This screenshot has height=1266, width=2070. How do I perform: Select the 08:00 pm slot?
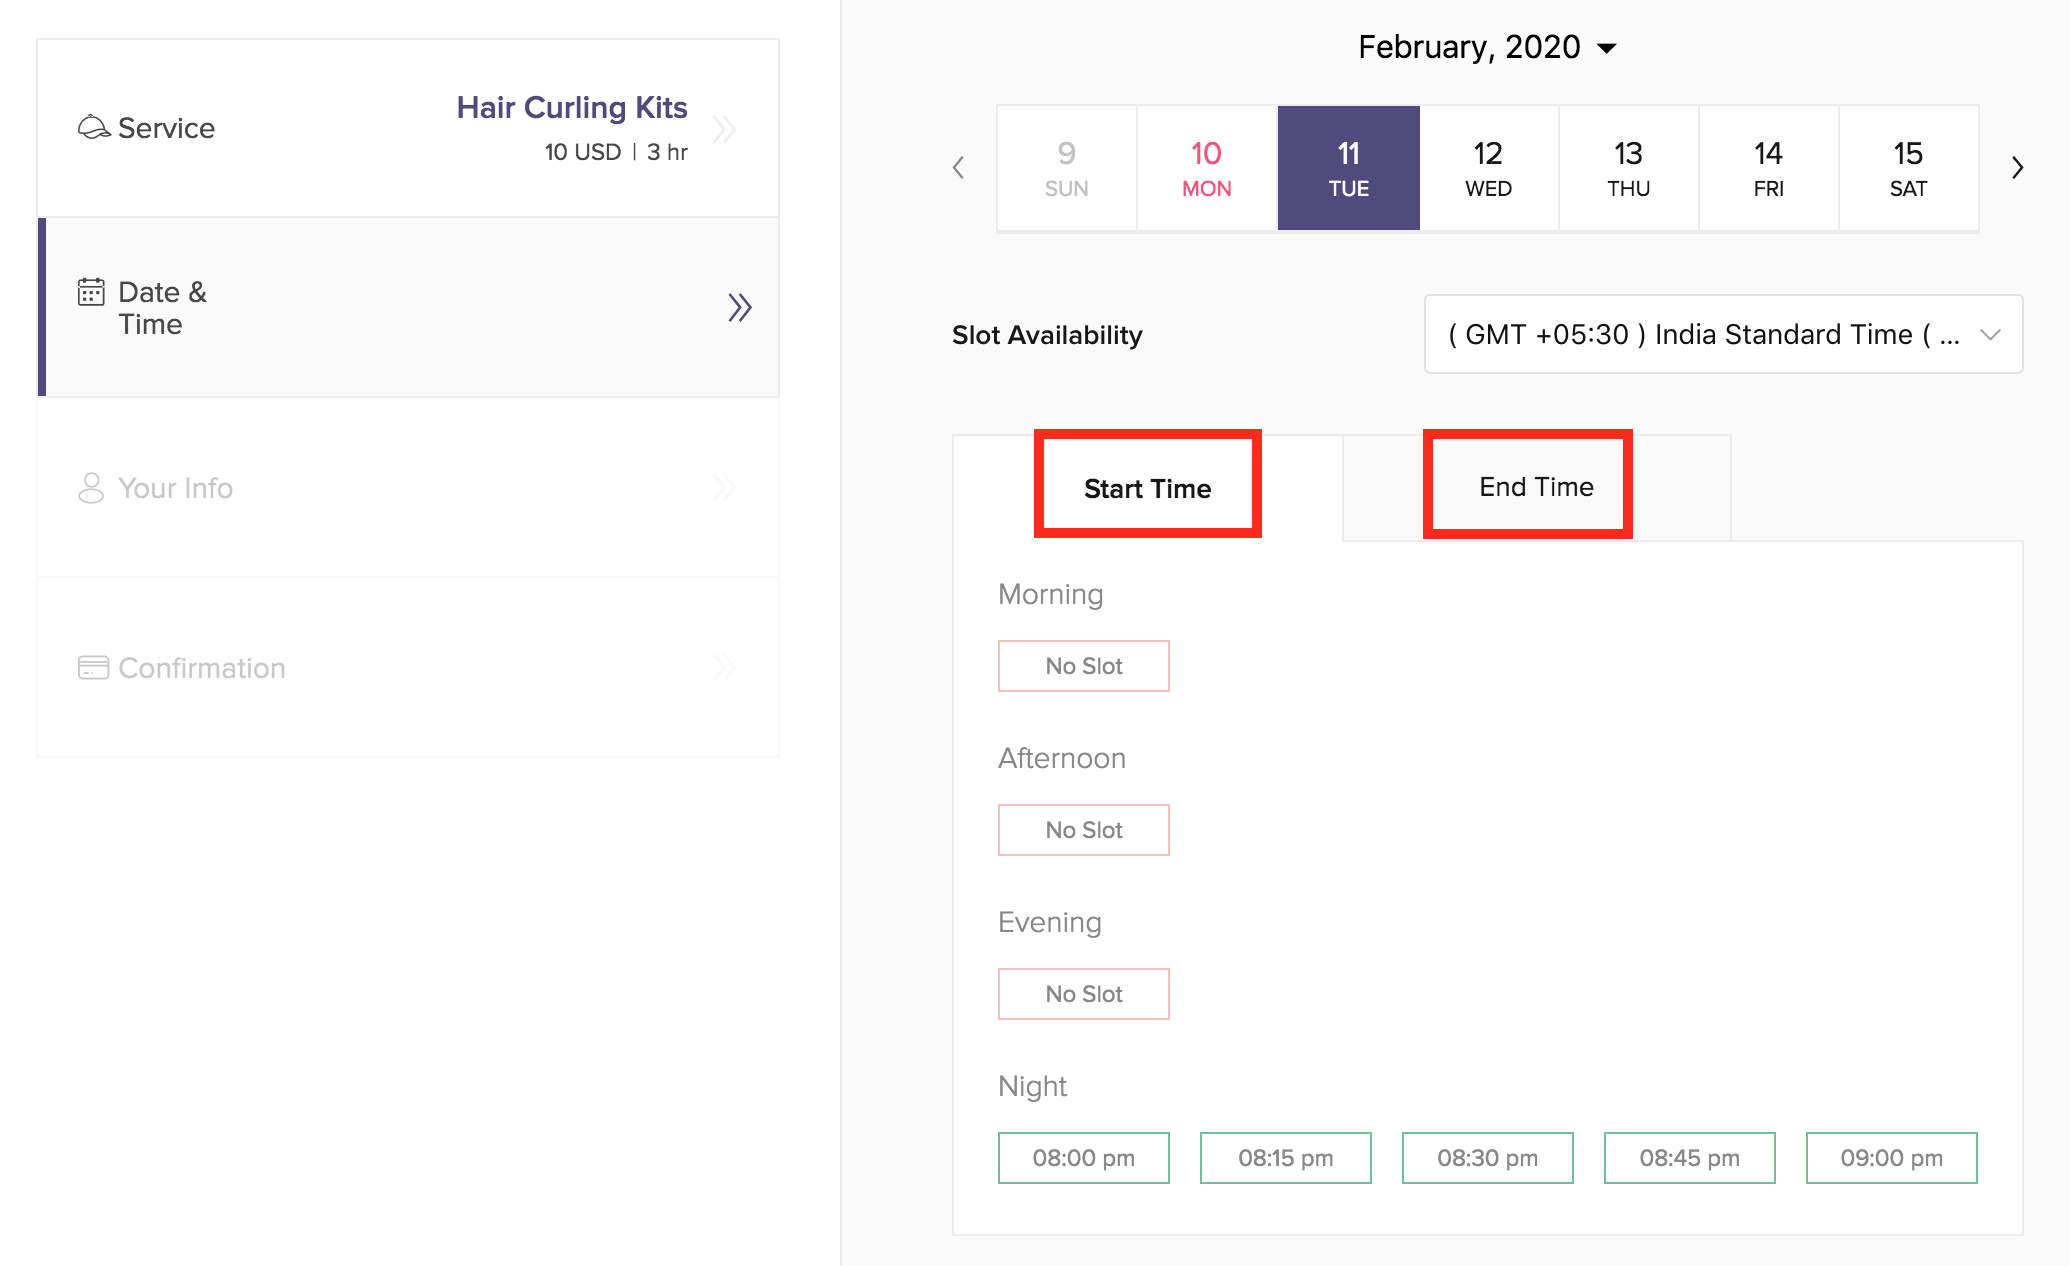(1083, 1158)
